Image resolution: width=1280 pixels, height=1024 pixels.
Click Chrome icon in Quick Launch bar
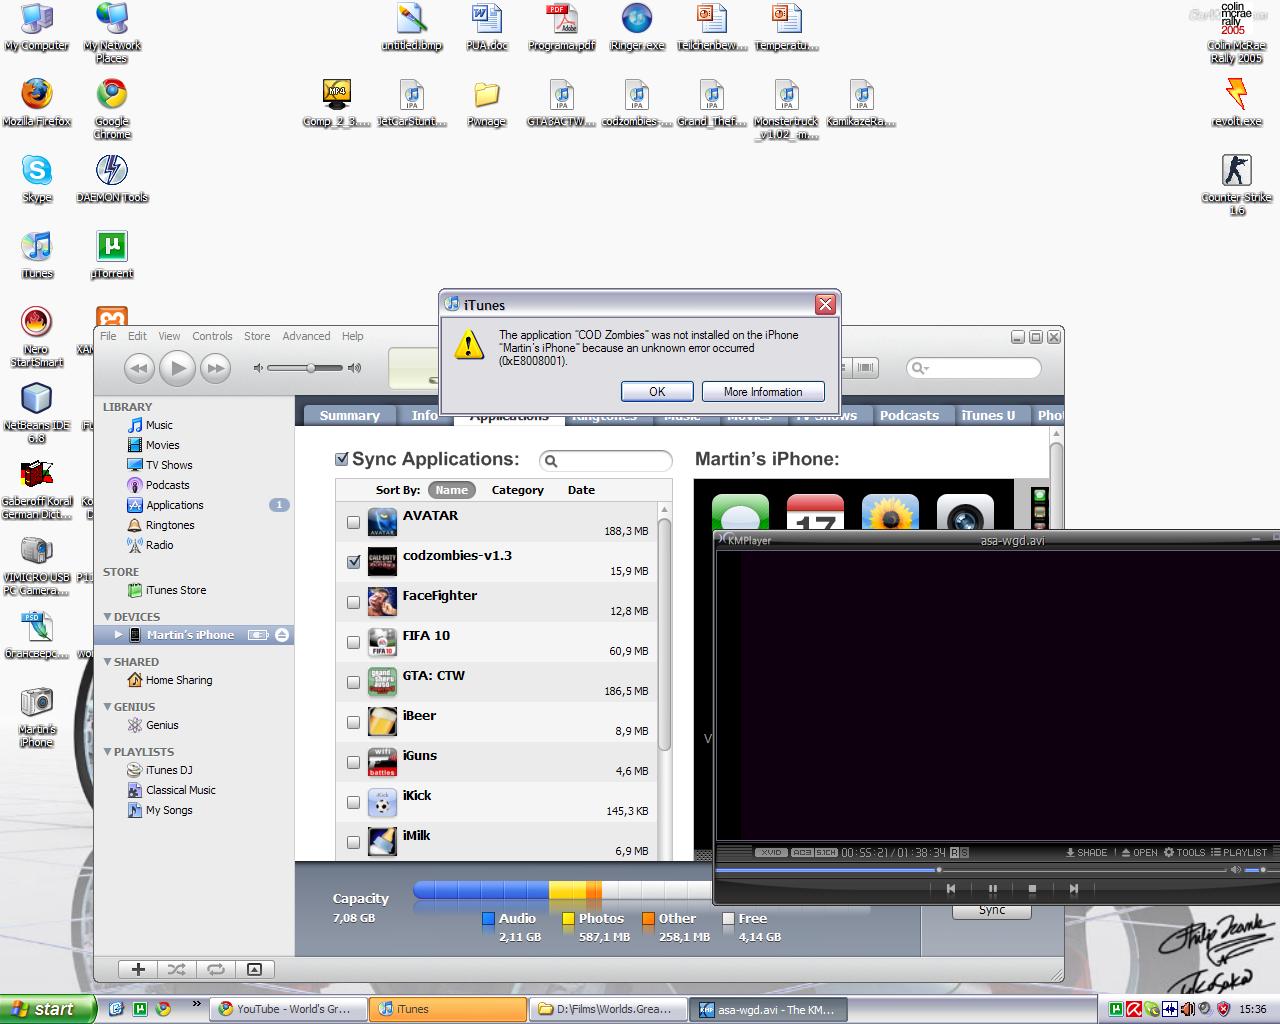163,1009
